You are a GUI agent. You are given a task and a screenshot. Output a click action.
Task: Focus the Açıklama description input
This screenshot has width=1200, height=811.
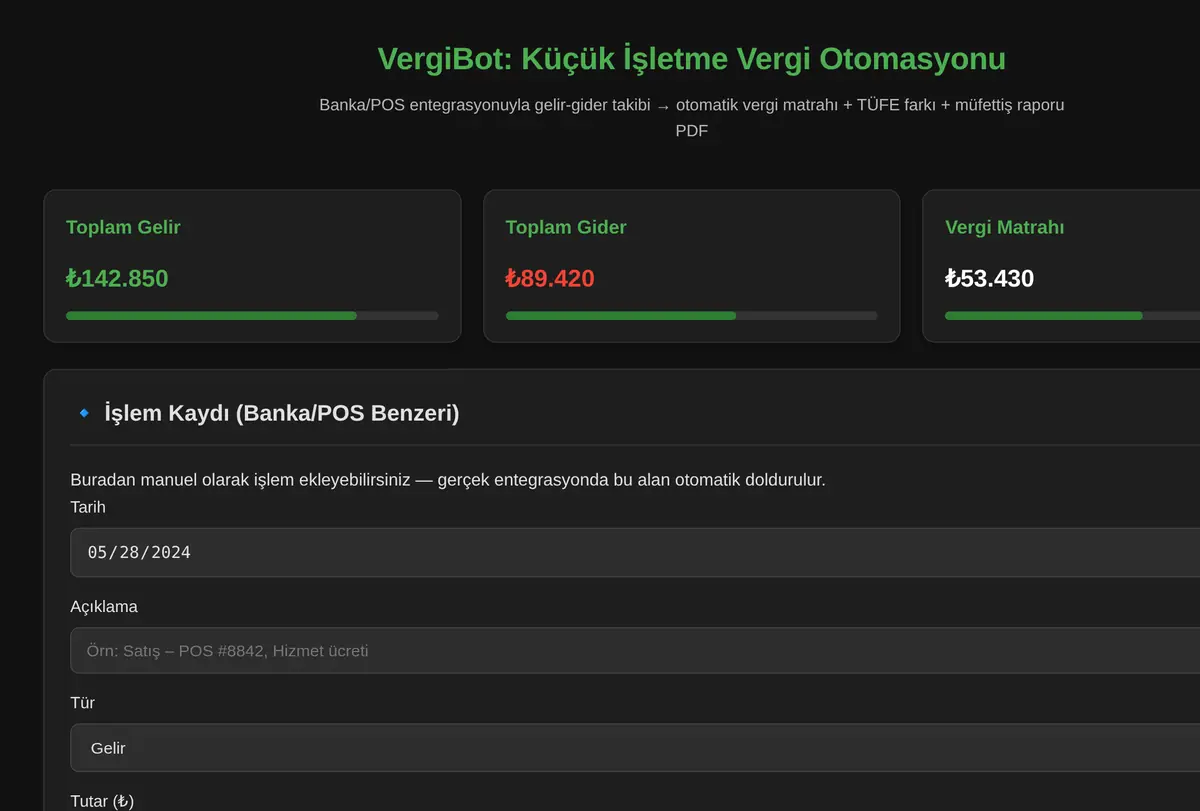click(635, 650)
